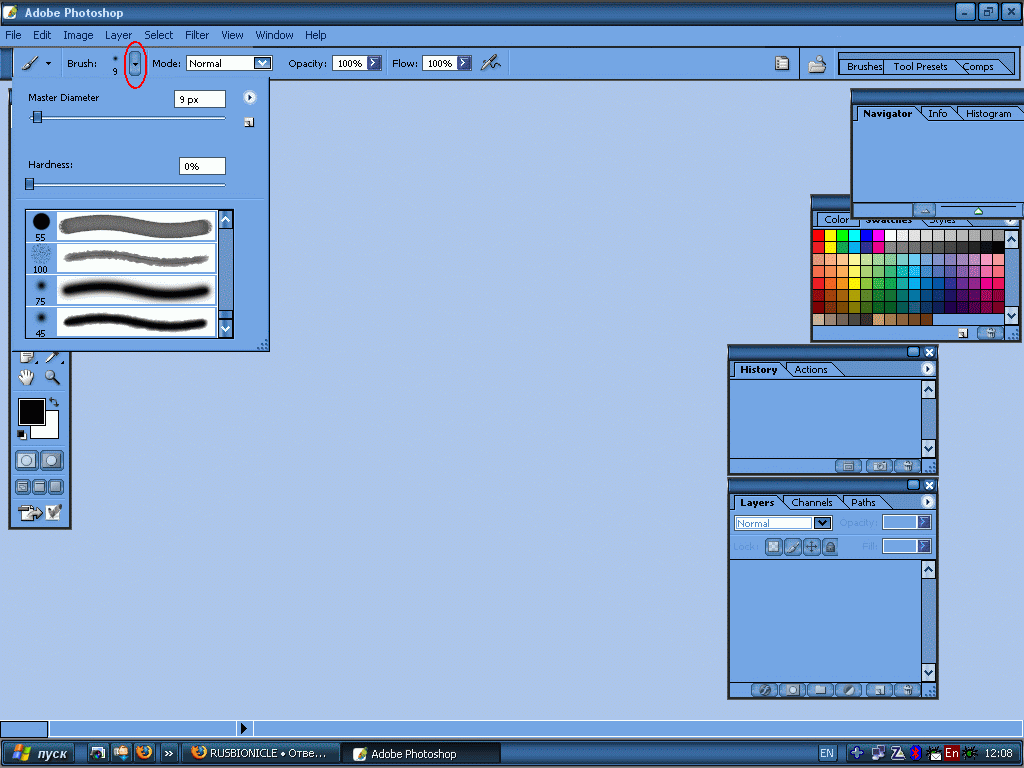Switch to the Histogram tab

pos(988,114)
